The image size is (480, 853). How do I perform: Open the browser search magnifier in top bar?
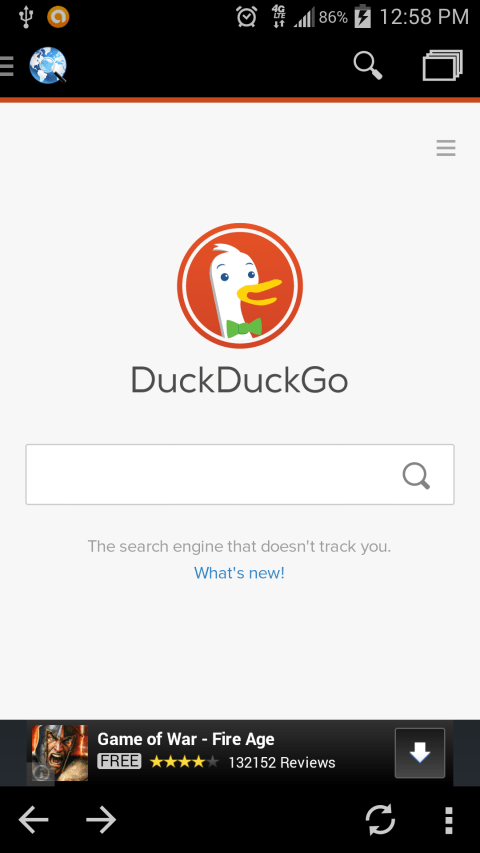click(x=368, y=66)
